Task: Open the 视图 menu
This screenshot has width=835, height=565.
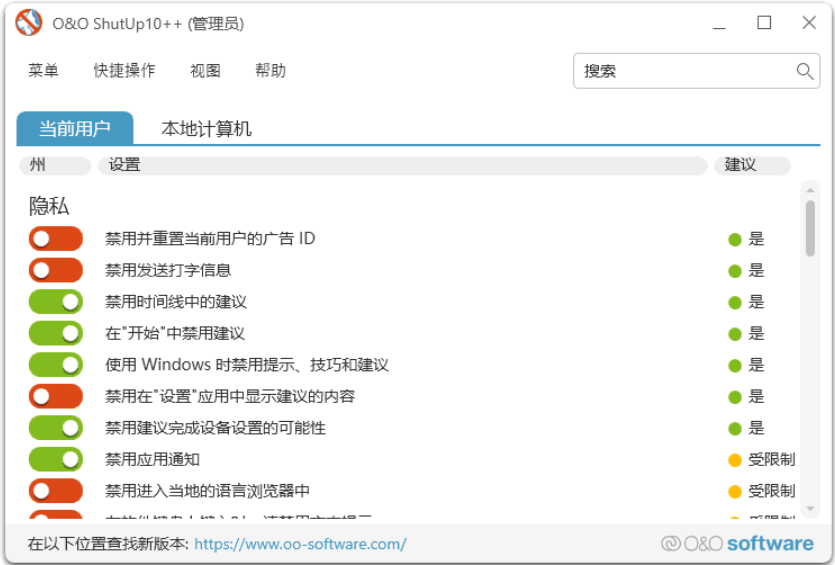Action: point(205,70)
